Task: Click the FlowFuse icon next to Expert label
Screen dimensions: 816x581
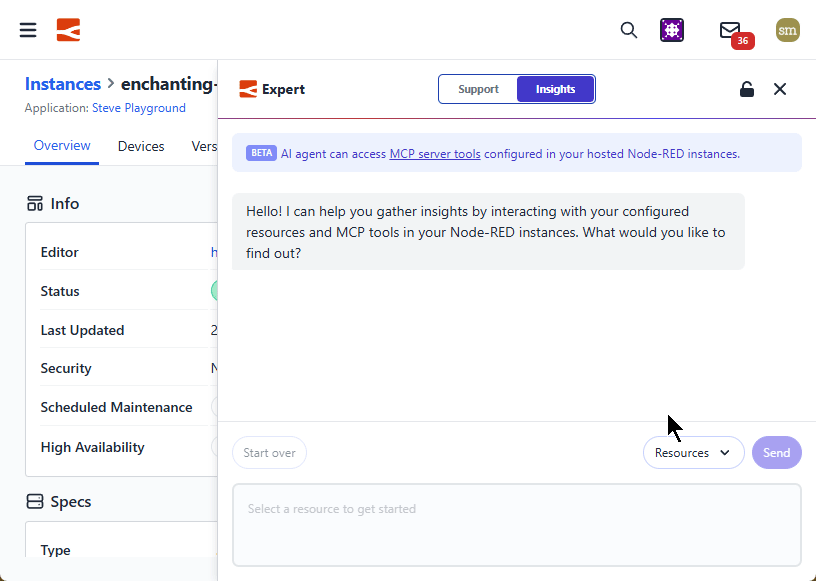Action: click(246, 89)
